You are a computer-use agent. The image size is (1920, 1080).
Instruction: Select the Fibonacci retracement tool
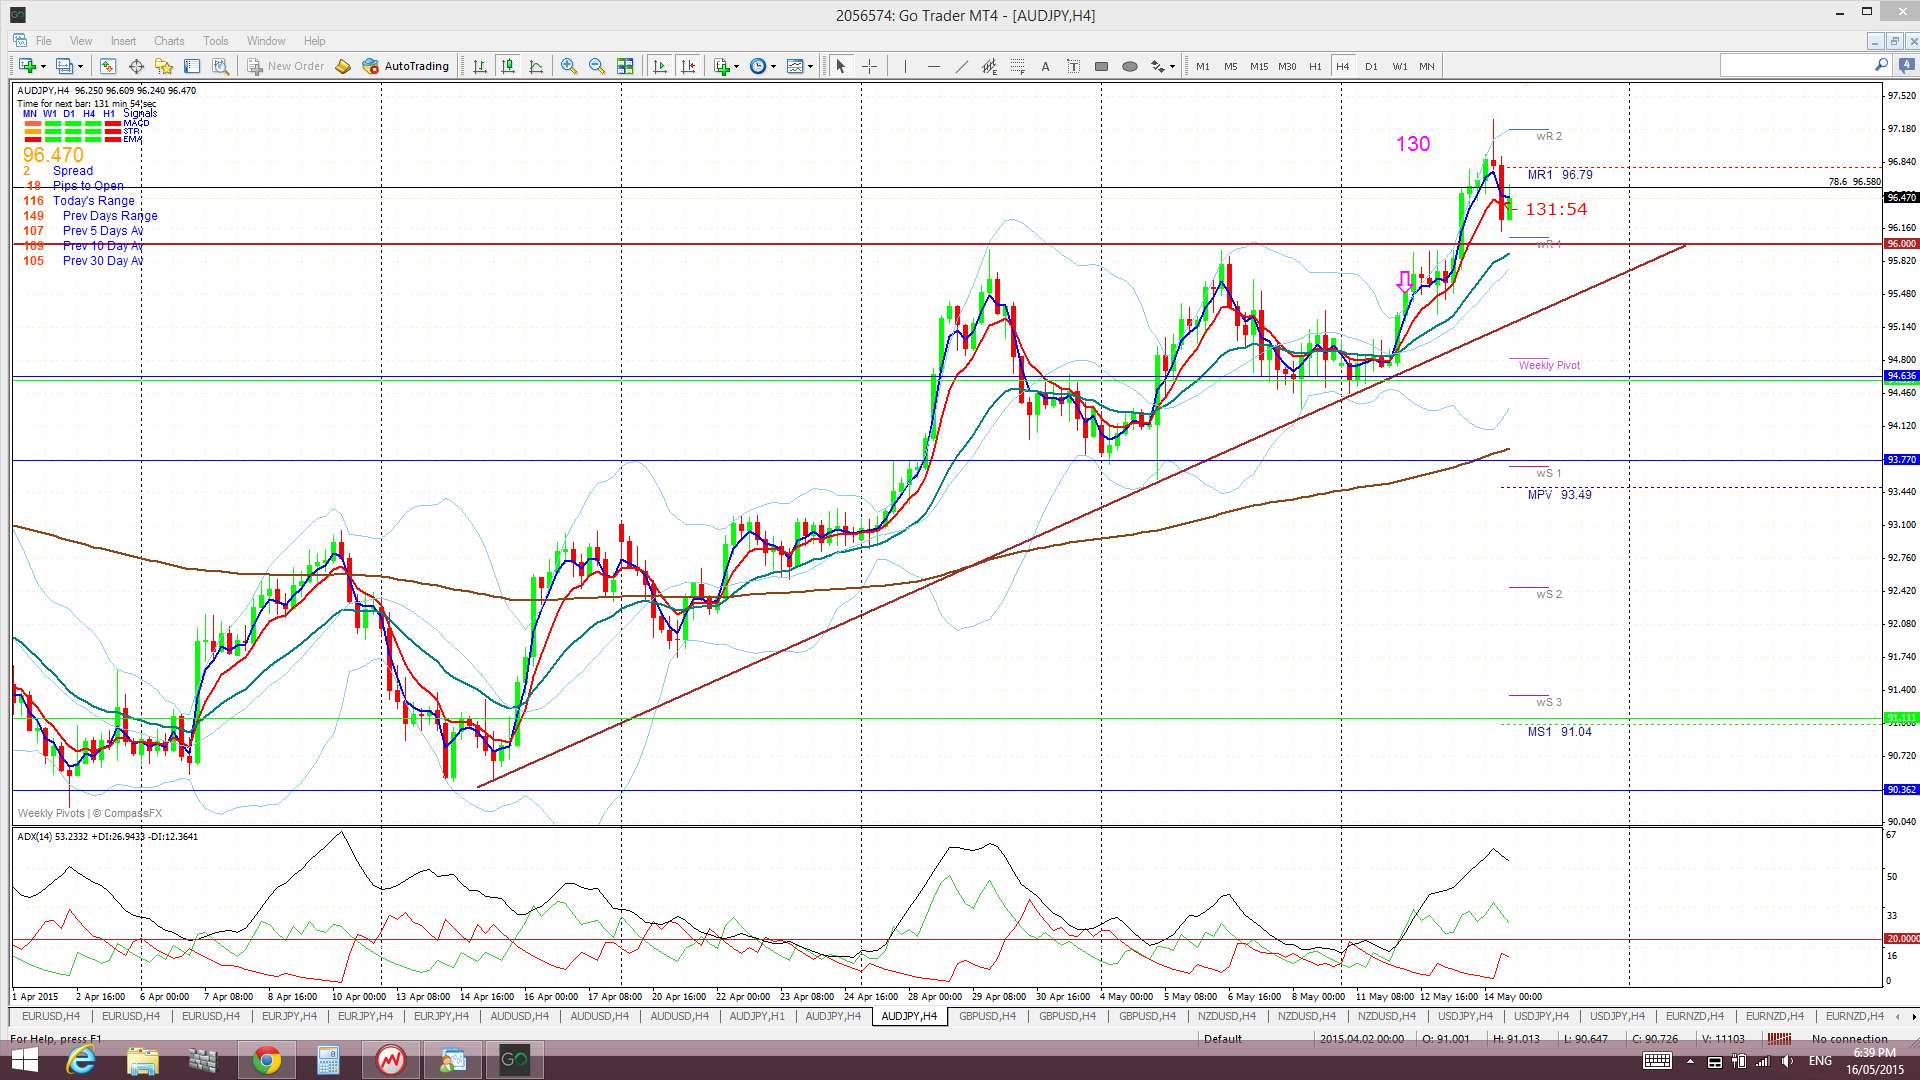coord(1018,66)
